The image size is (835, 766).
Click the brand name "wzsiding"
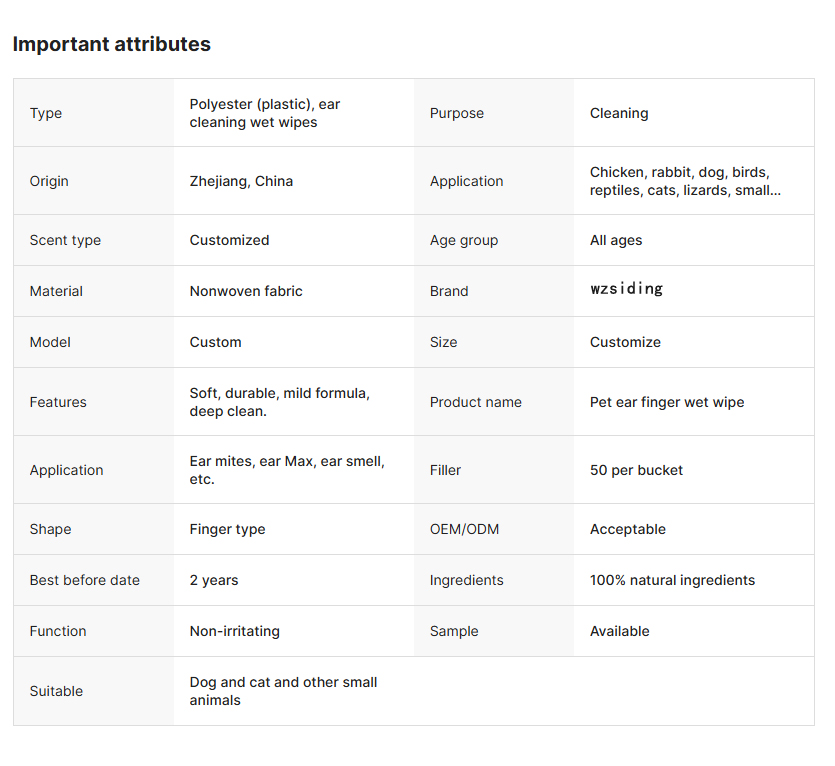pyautogui.click(x=626, y=290)
